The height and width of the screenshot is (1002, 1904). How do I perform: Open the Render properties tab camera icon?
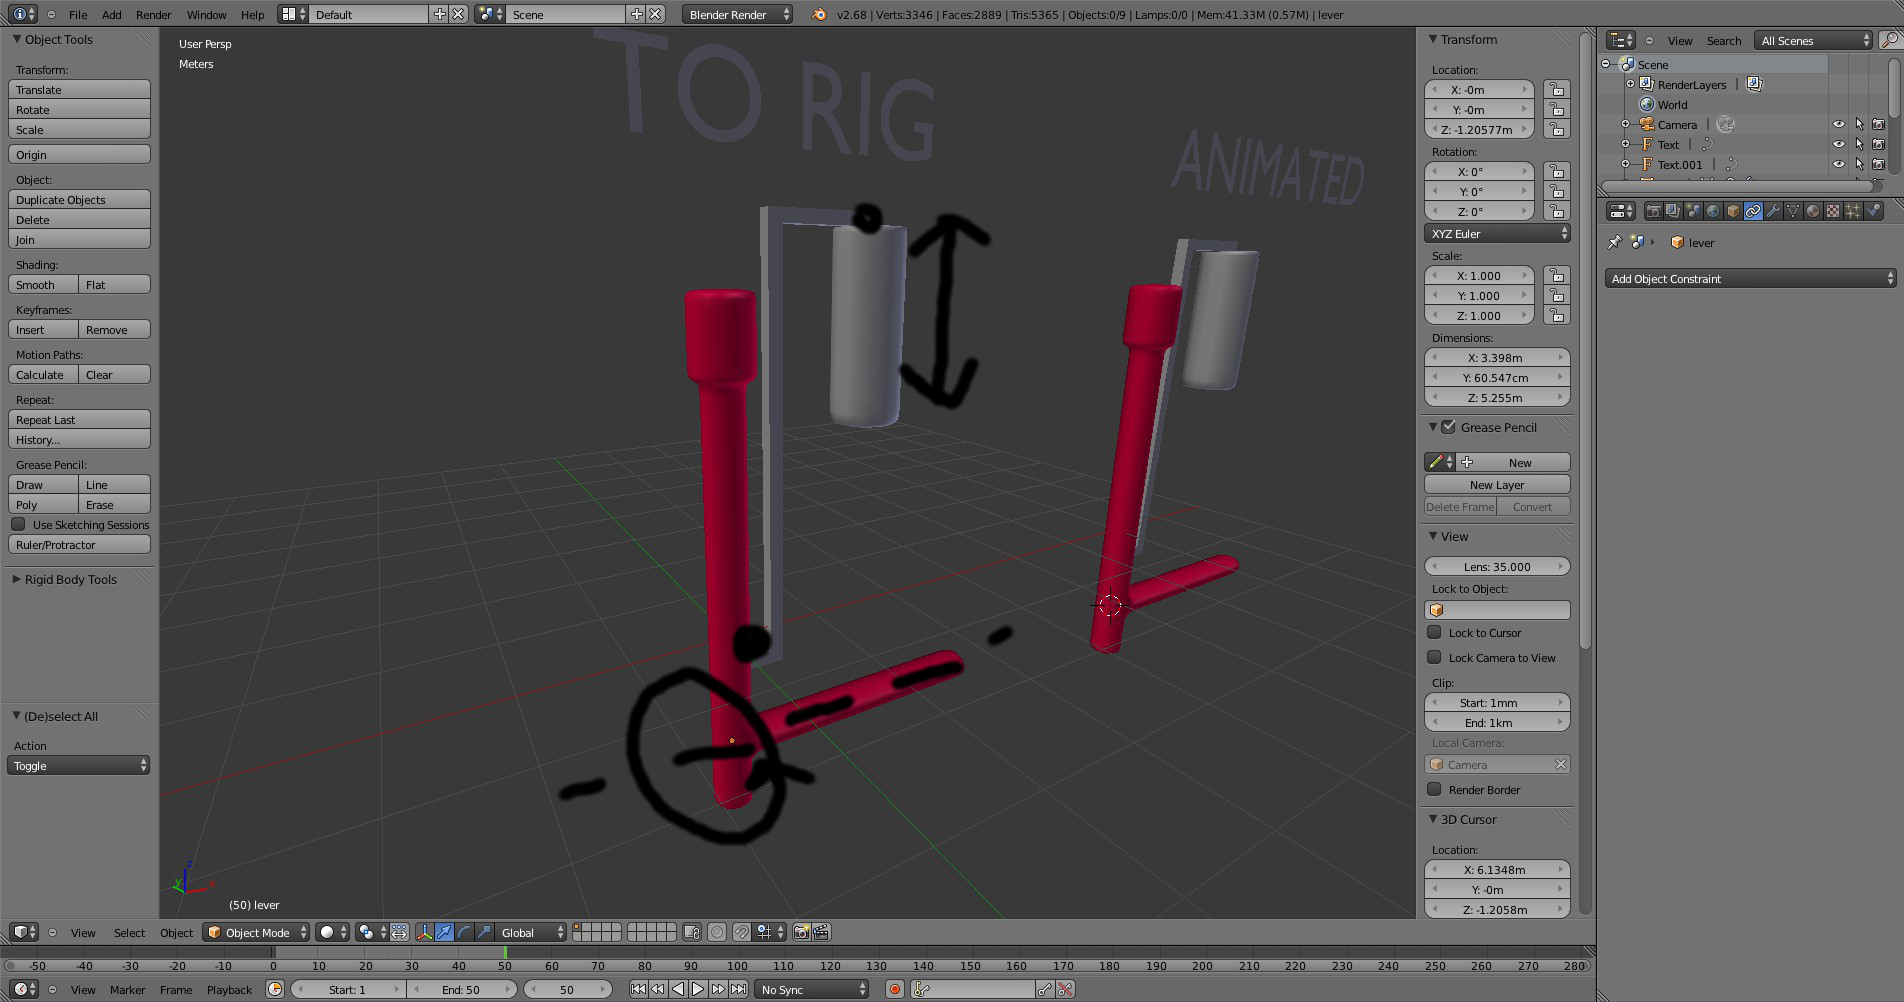tap(1654, 211)
